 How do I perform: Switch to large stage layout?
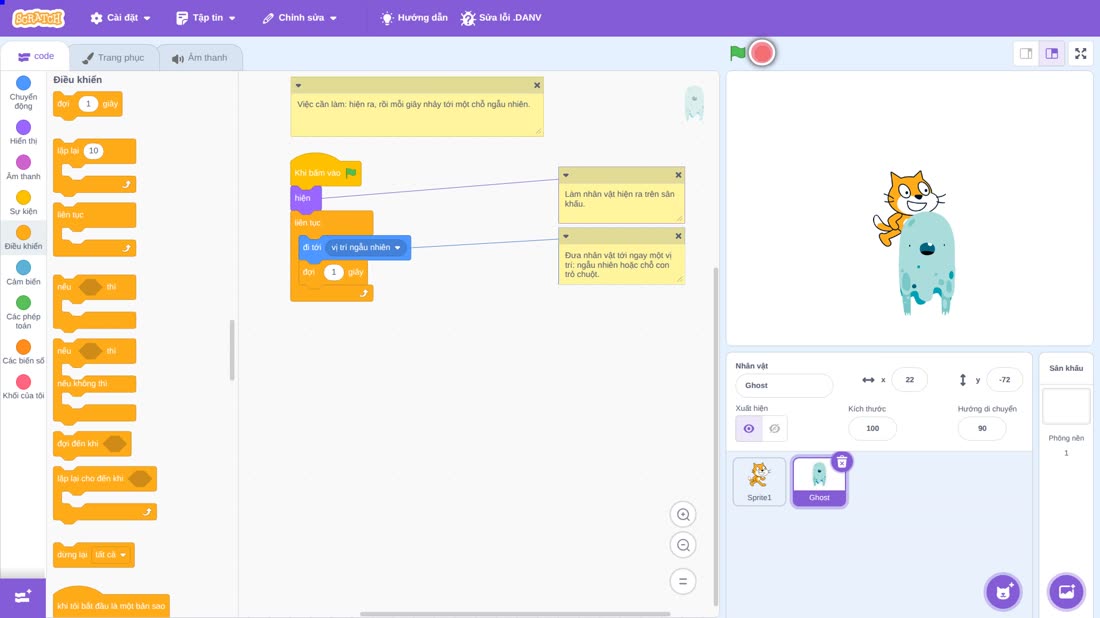point(1052,53)
